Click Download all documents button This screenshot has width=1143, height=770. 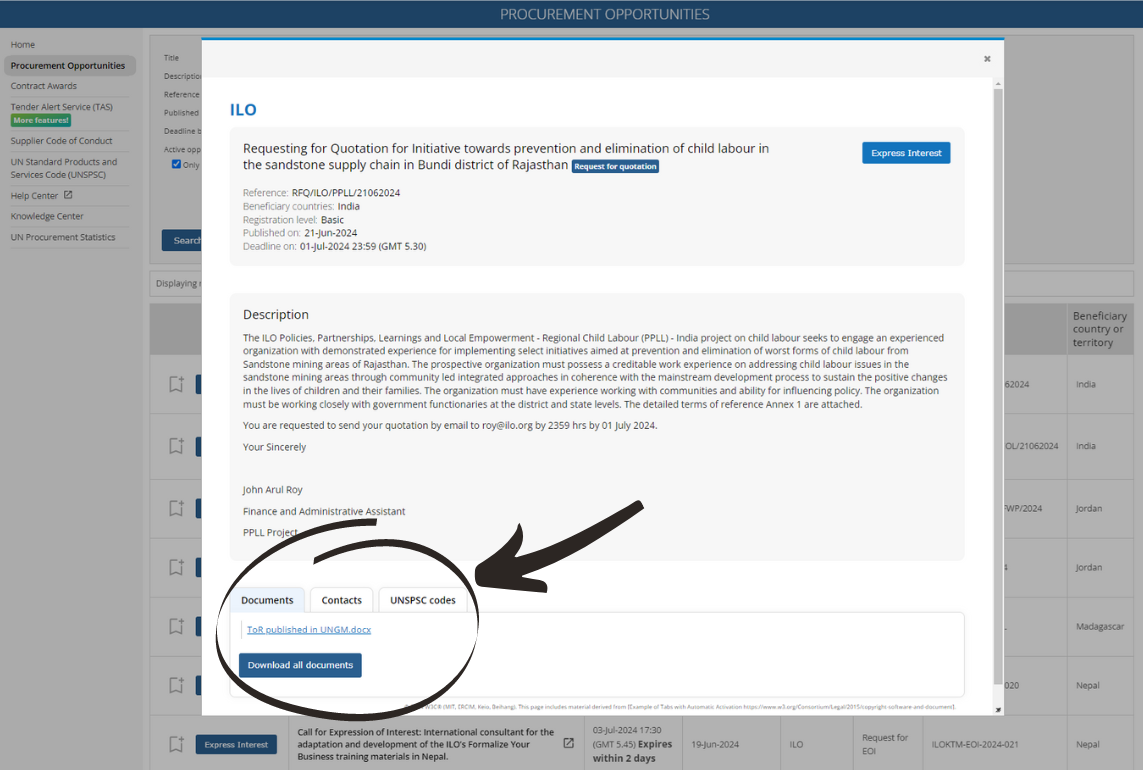tap(300, 665)
